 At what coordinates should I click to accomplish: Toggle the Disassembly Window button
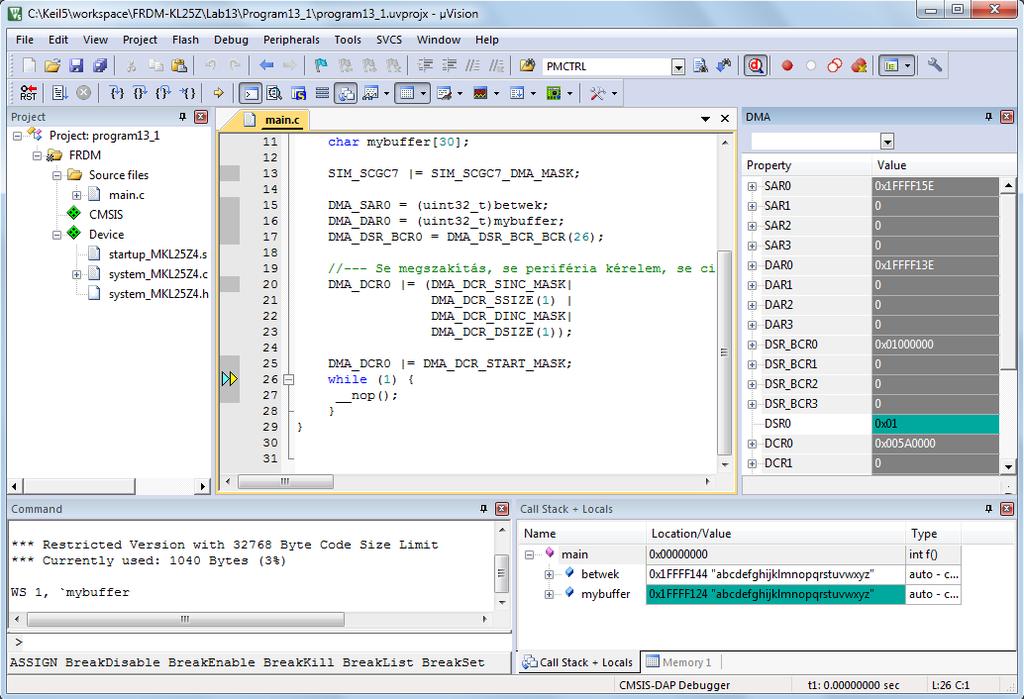click(x=274, y=93)
